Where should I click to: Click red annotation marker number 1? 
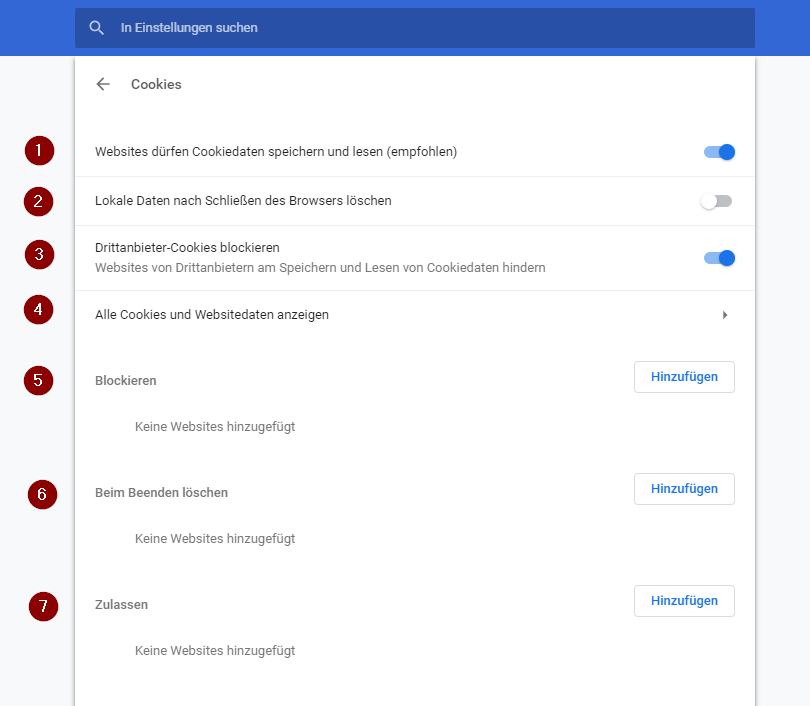39,151
